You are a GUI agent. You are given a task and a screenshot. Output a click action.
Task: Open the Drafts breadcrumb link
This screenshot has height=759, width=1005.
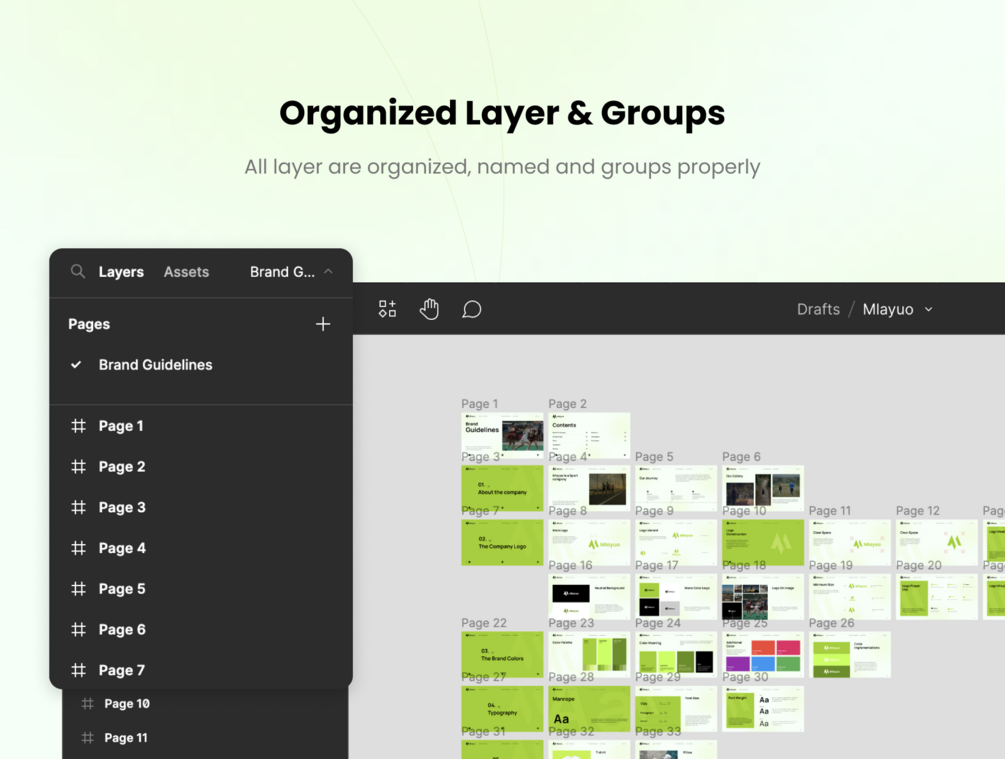pos(818,309)
